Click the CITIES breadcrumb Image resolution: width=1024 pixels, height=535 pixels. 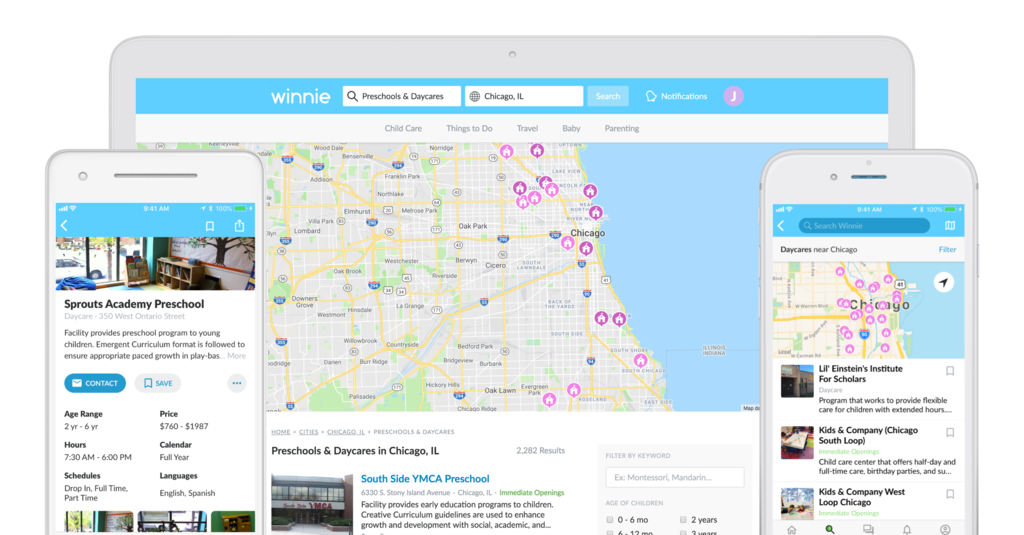(309, 432)
